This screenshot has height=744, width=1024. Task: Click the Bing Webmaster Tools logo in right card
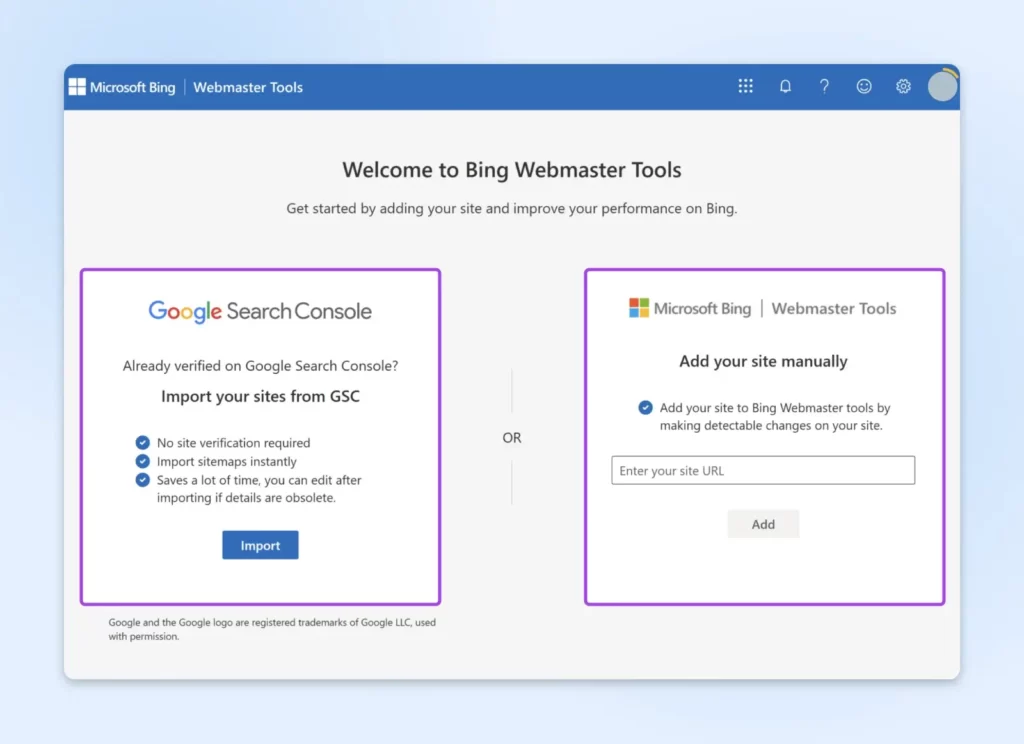[x=762, y=308]
